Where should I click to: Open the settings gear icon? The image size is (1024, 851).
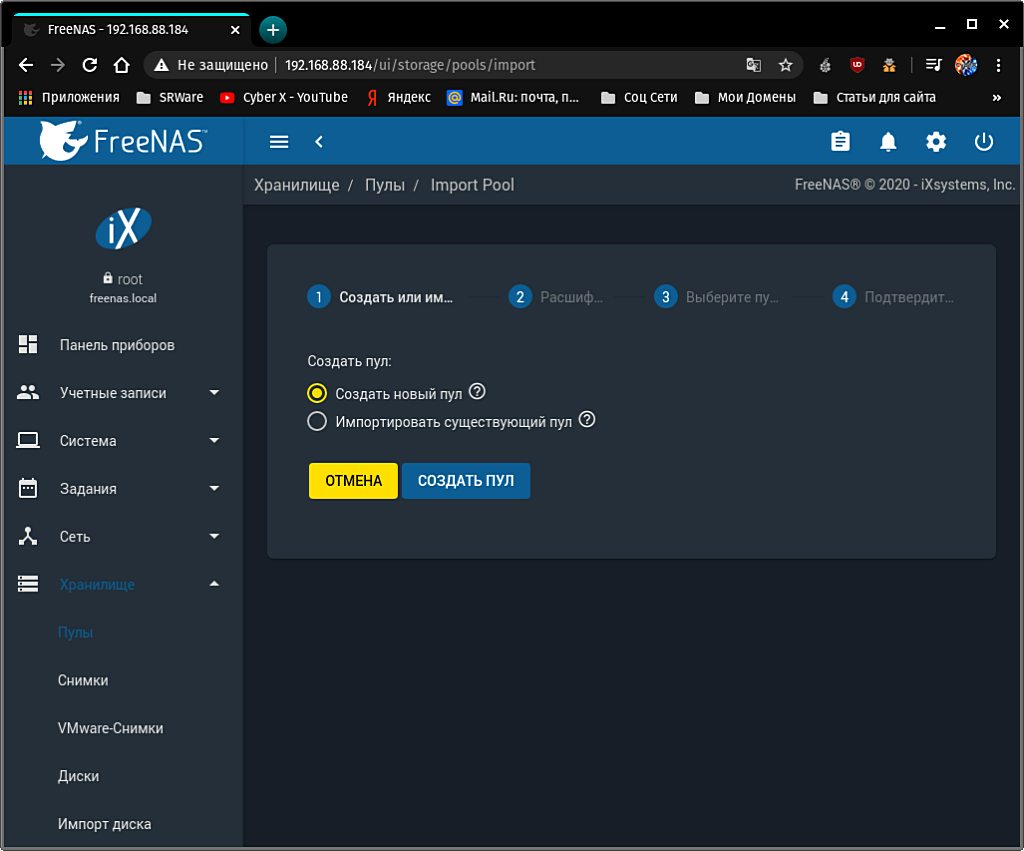pyautogui.click(x=936, y=142)
